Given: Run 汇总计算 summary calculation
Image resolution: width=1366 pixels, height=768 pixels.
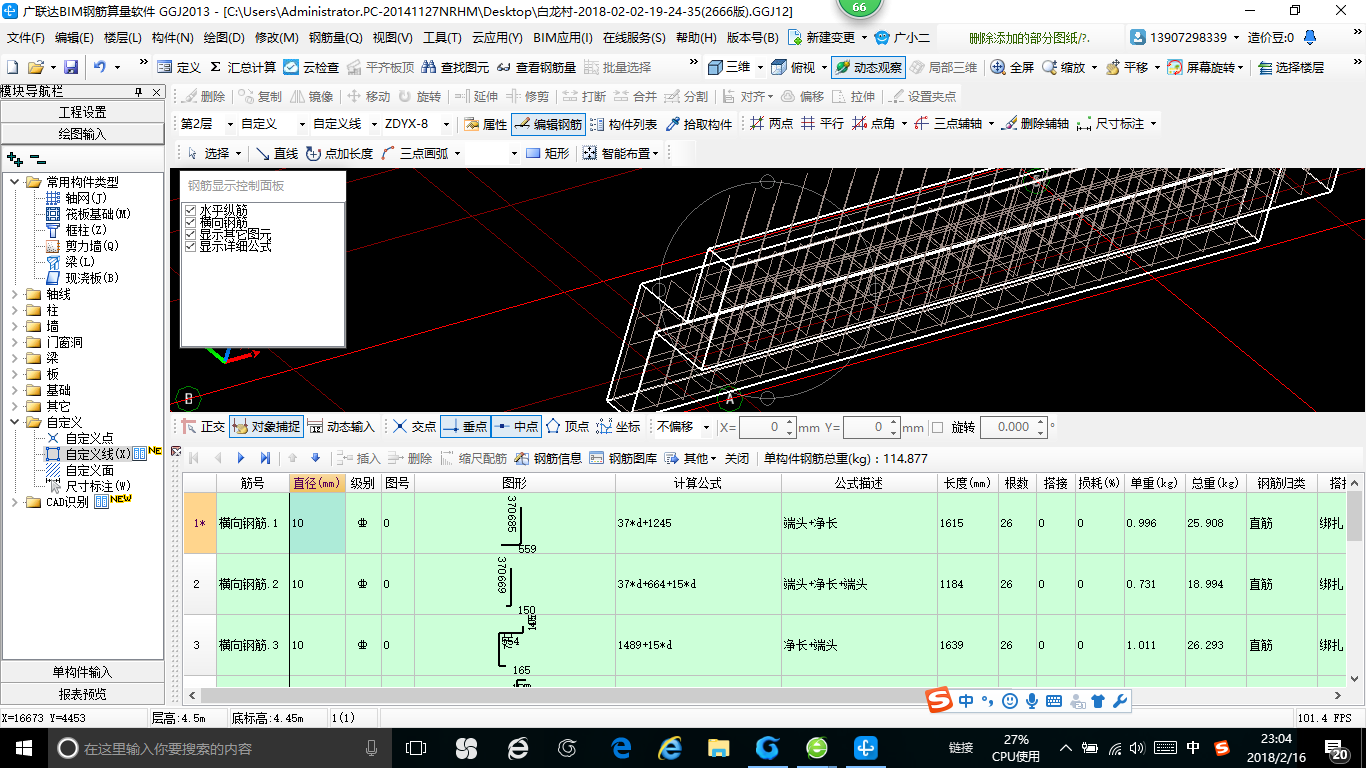Looking at the screenshot, I should click(243, 67).
